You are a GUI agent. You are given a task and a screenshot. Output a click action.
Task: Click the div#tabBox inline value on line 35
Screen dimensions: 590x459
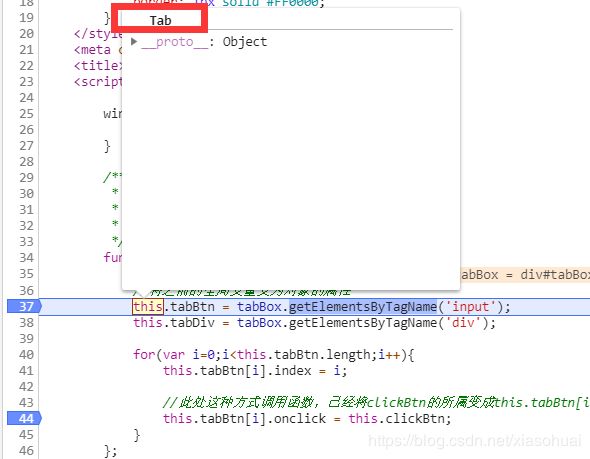tap(555, 275)
